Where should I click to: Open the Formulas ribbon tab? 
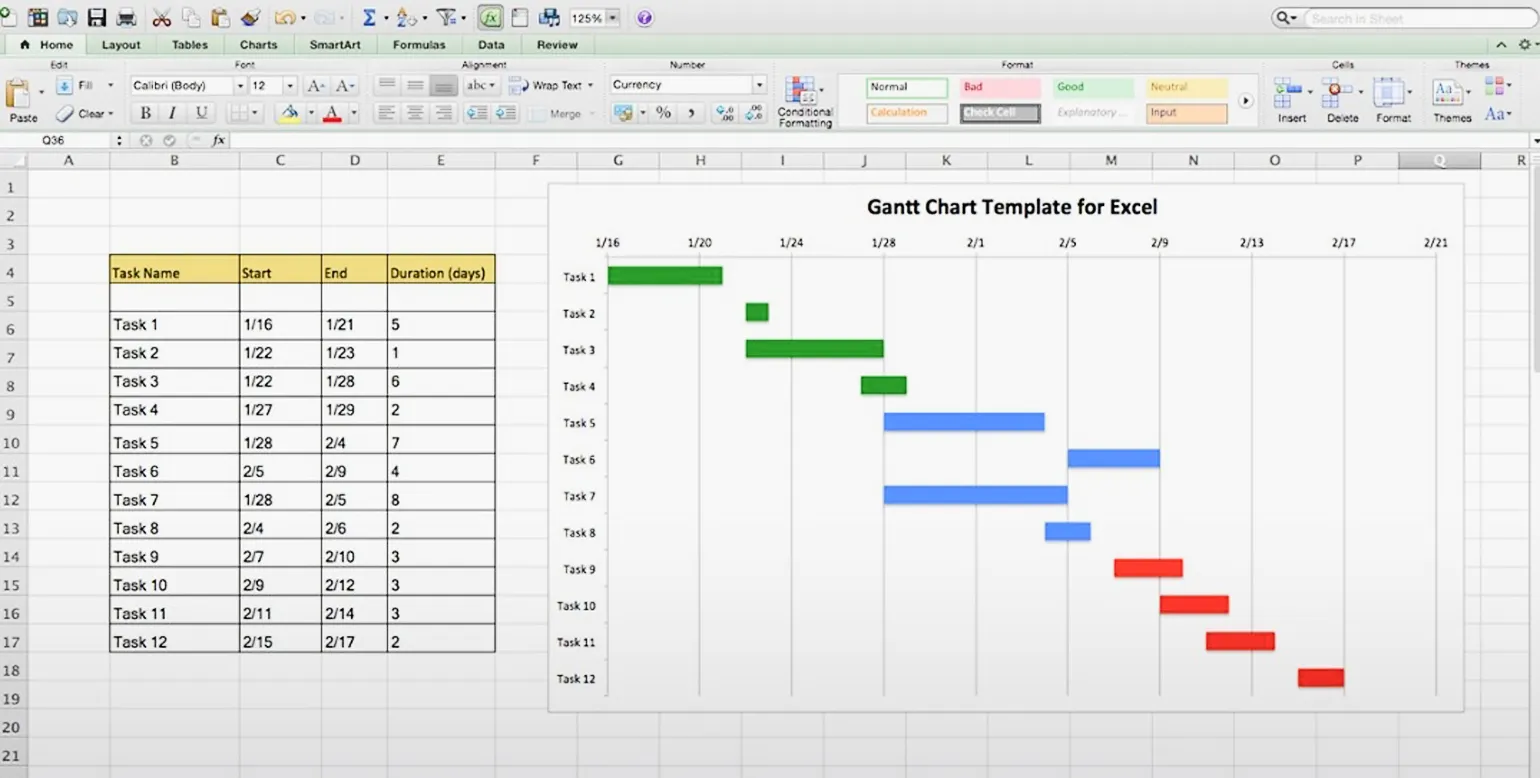[x=419, y=45]
